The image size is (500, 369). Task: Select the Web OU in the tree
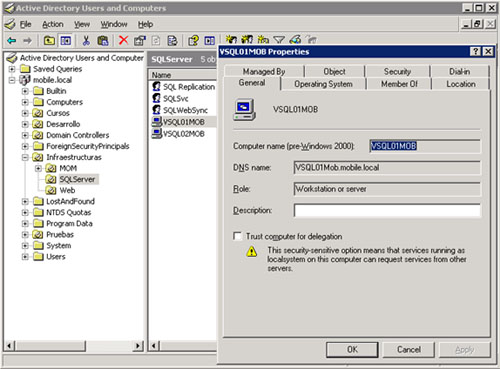[67, 190]
